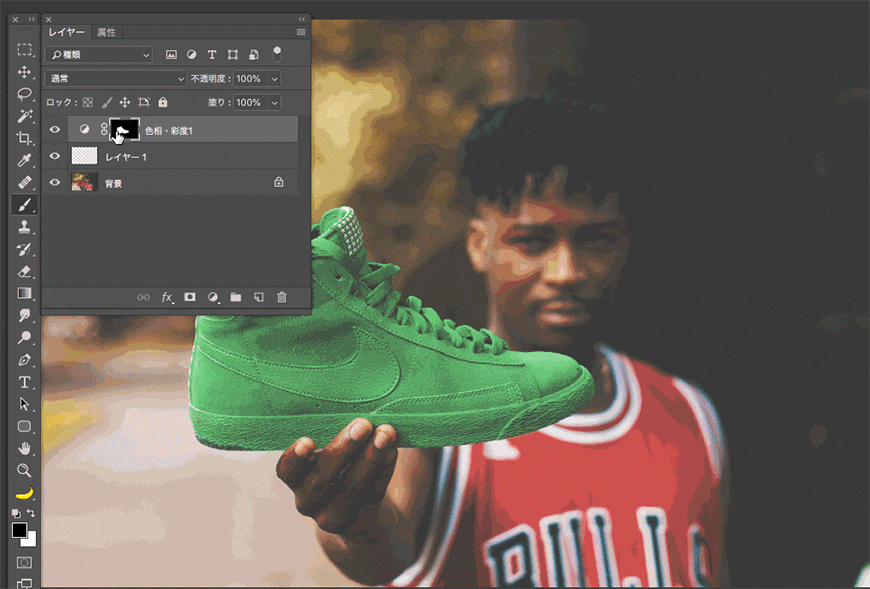Select the Smudge tool
The image size is (870, 589).
[24, 315]
